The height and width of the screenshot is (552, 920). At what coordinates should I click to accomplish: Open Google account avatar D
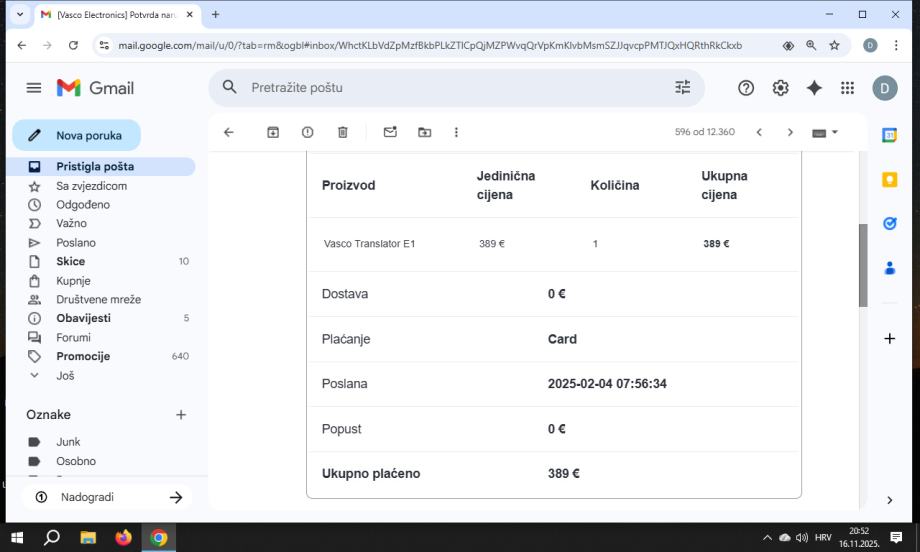click(884, 88)
